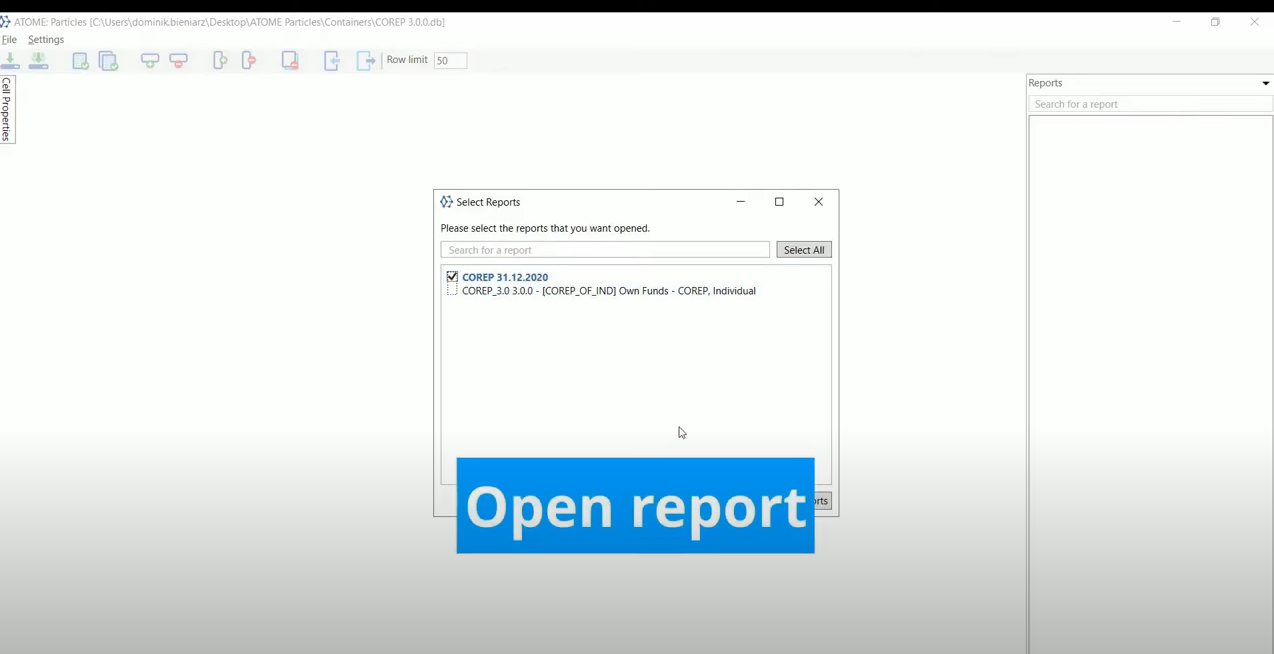Viewport: 1274px width, 654px height.
Task: Click the add column icon with green plus
Action: click(220, 61)
